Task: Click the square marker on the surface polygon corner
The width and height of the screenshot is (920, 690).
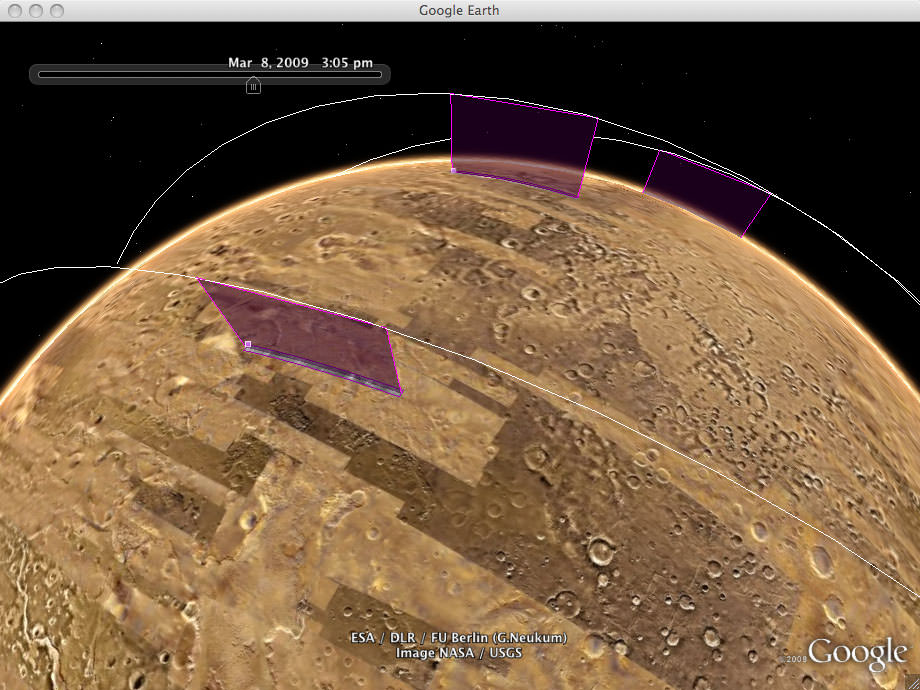Action: (247, 344)
